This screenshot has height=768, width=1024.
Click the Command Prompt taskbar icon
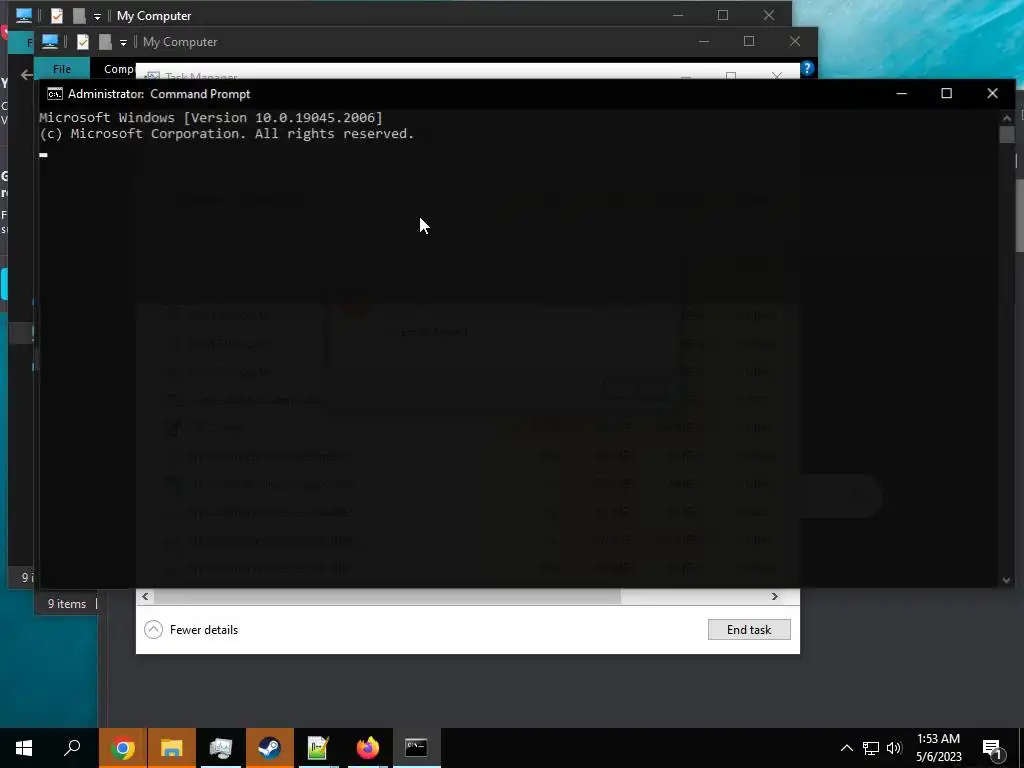point(416,748)
